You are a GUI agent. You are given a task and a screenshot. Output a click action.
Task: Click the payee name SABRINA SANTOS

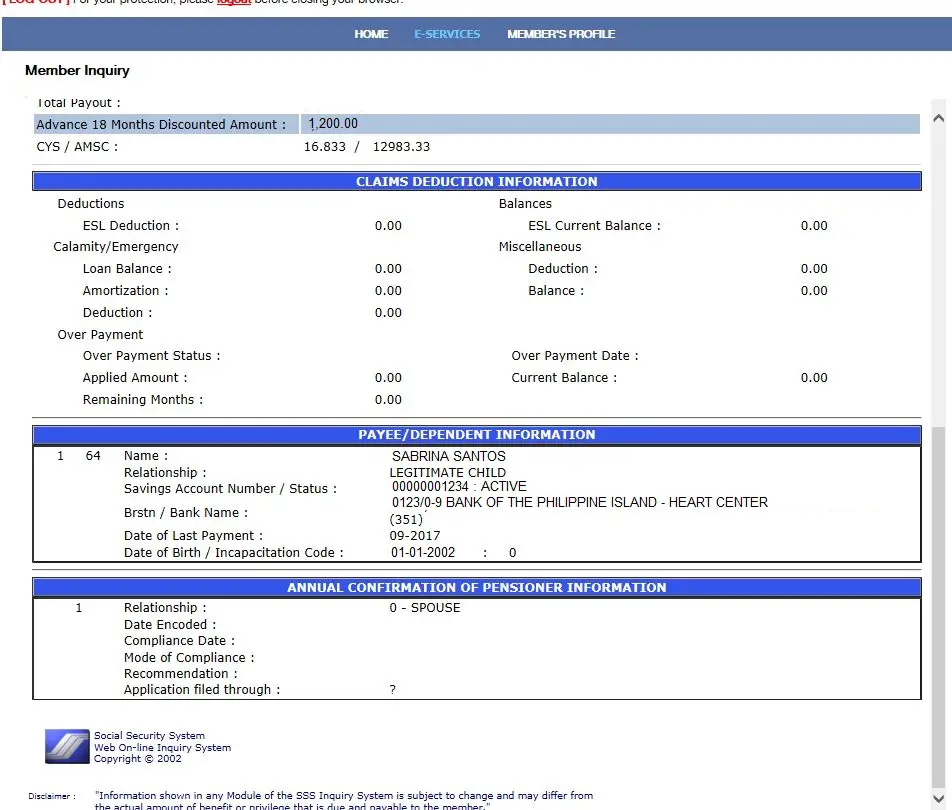(x=449, y=456)
